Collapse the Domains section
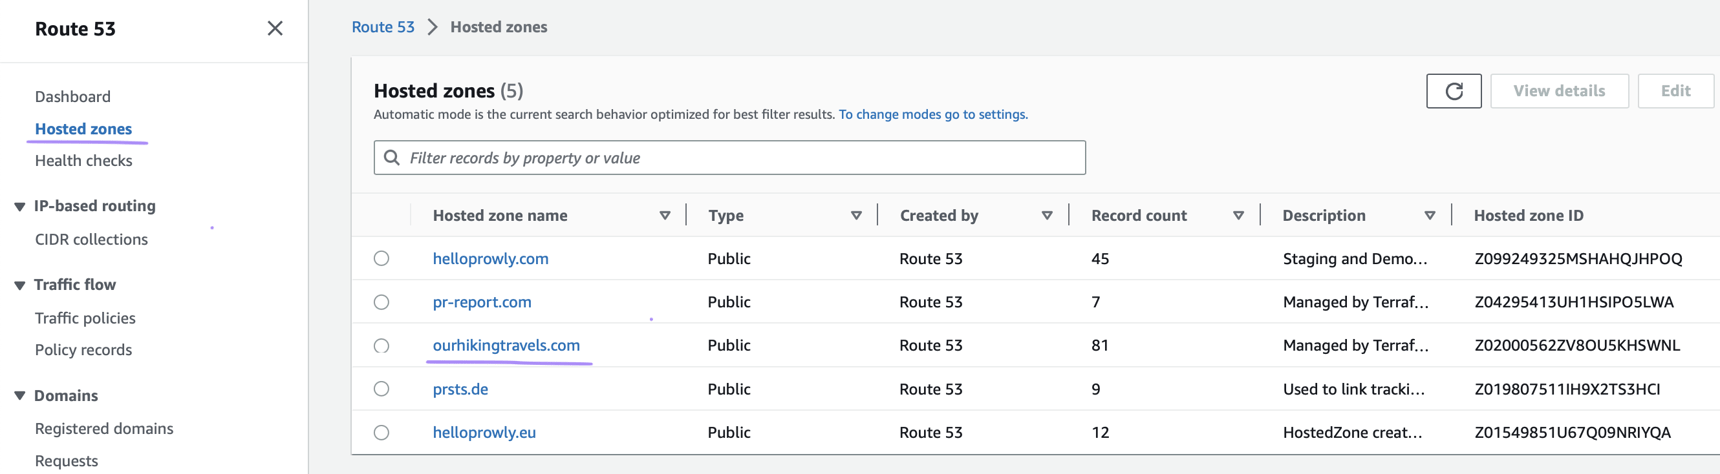This screenshot has height=474, width=1720. tap(19, 397)
